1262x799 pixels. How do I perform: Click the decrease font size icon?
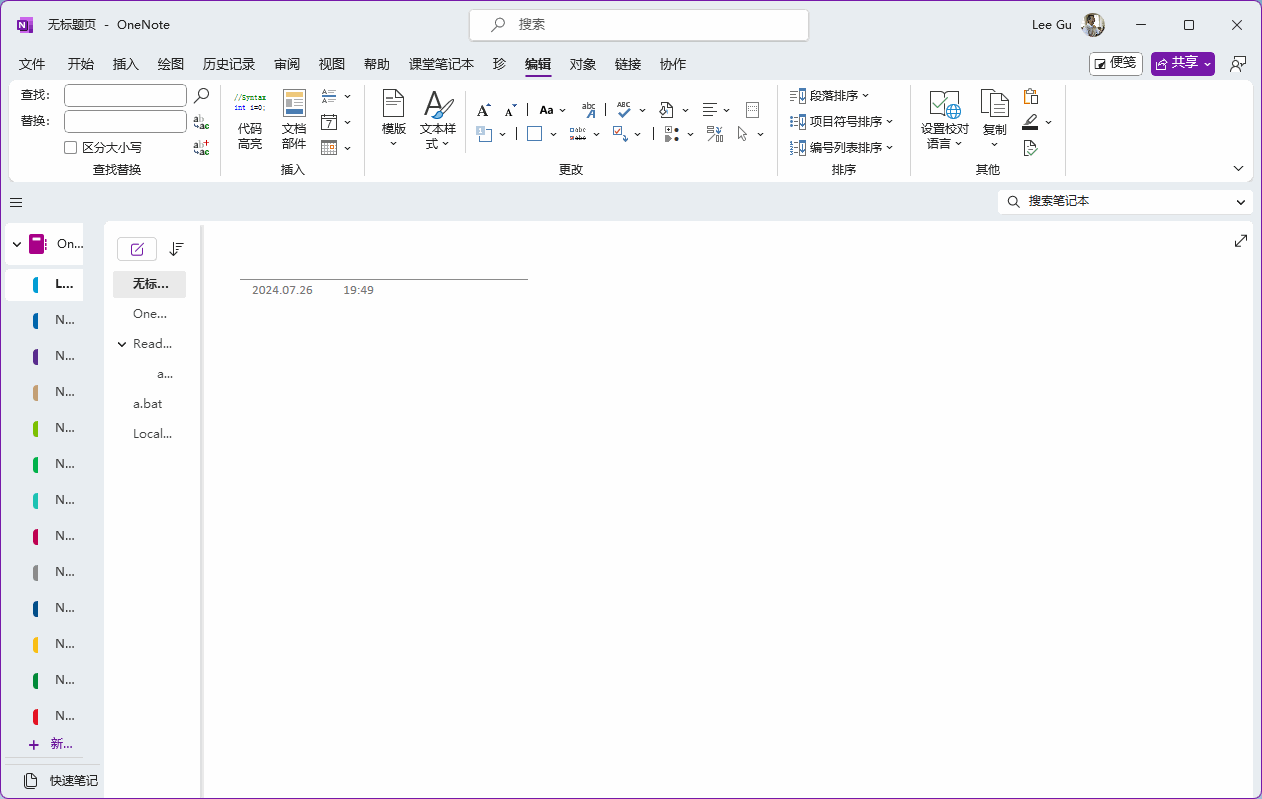point(511,110)
